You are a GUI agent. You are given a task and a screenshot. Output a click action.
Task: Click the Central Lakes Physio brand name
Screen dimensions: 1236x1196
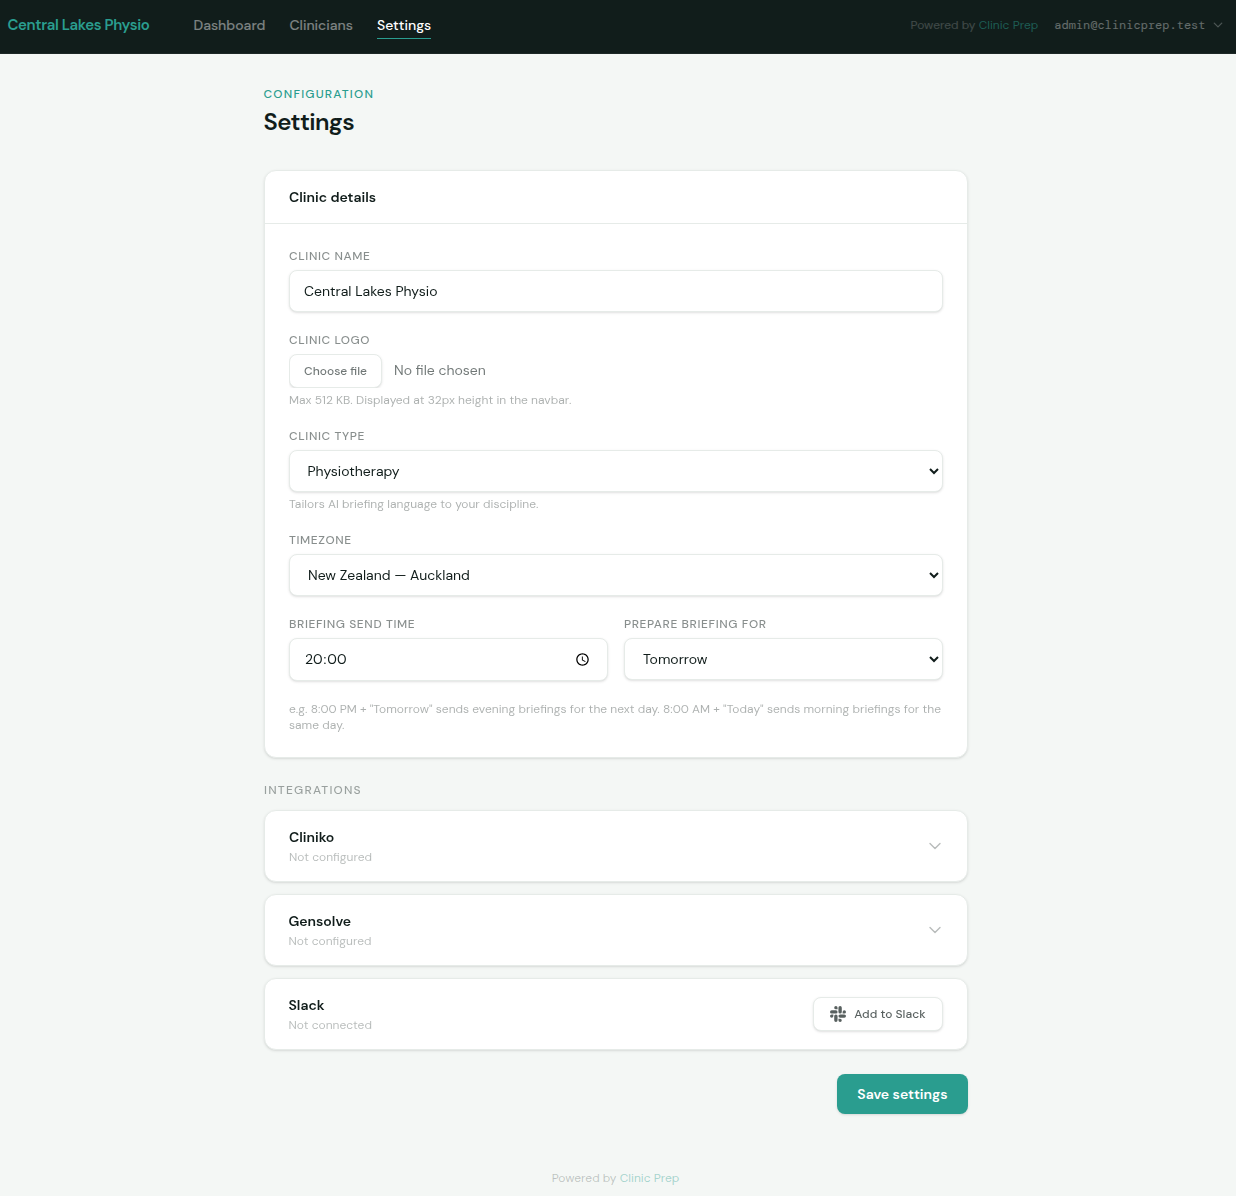pos(78,25)
